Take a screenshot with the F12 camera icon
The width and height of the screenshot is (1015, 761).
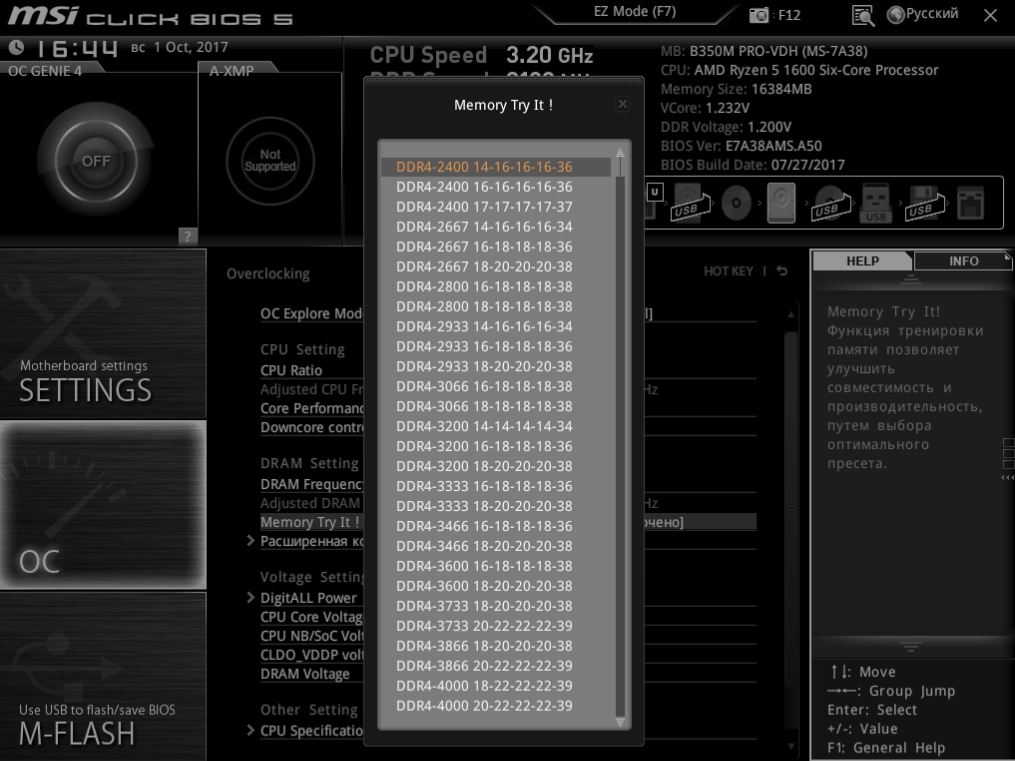[759, 15]
